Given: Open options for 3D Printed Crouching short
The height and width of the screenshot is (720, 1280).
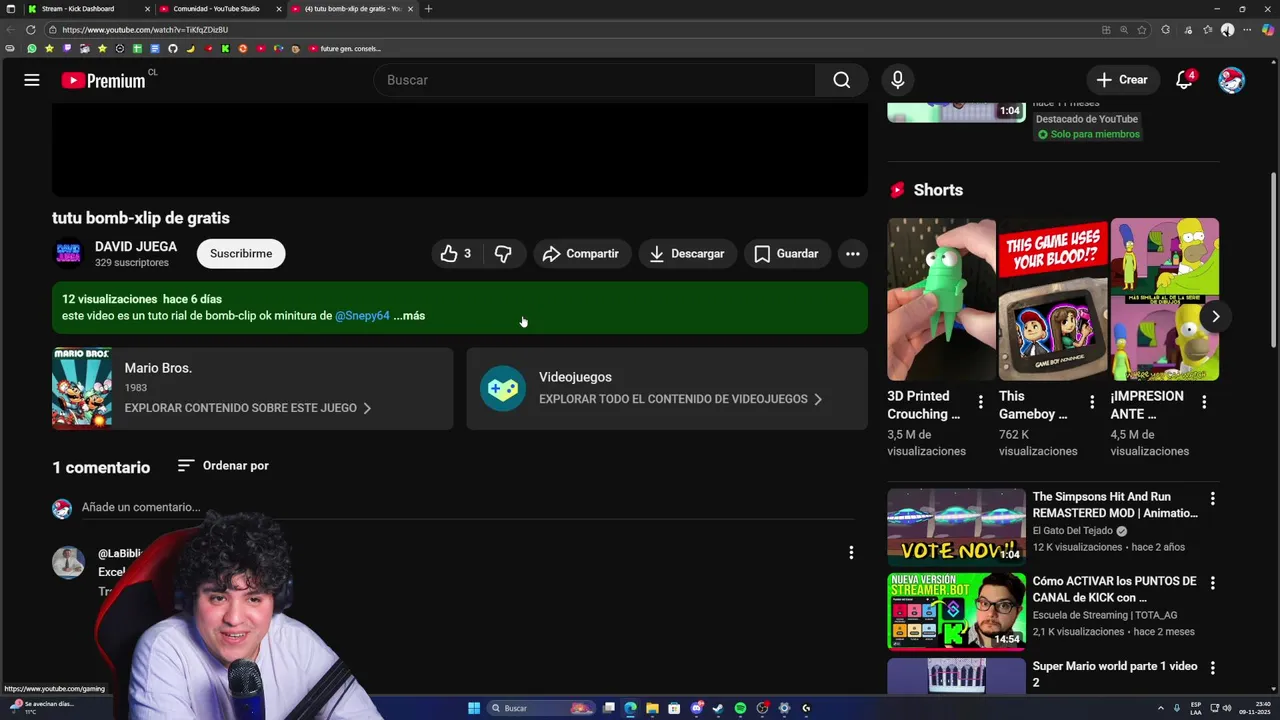Looking at the screenshot, I should click(981, 402).
